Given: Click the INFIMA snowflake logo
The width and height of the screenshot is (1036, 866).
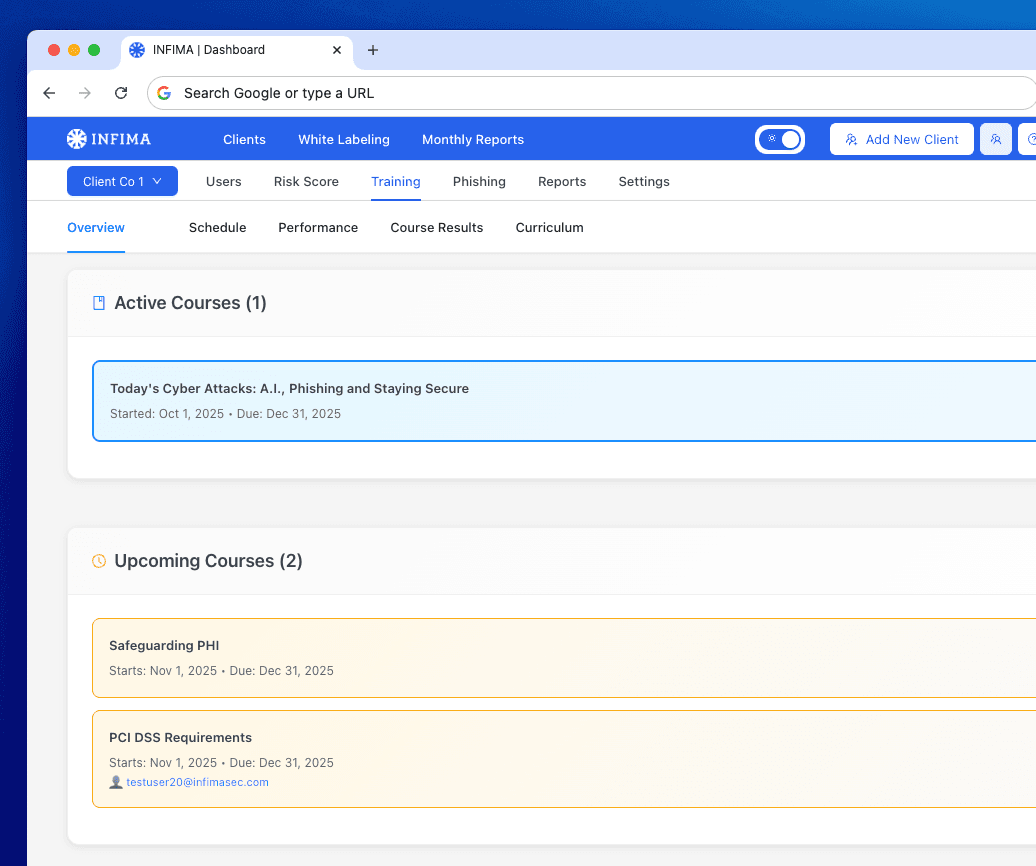Looking at the screenshot, I should click(77, 139).
